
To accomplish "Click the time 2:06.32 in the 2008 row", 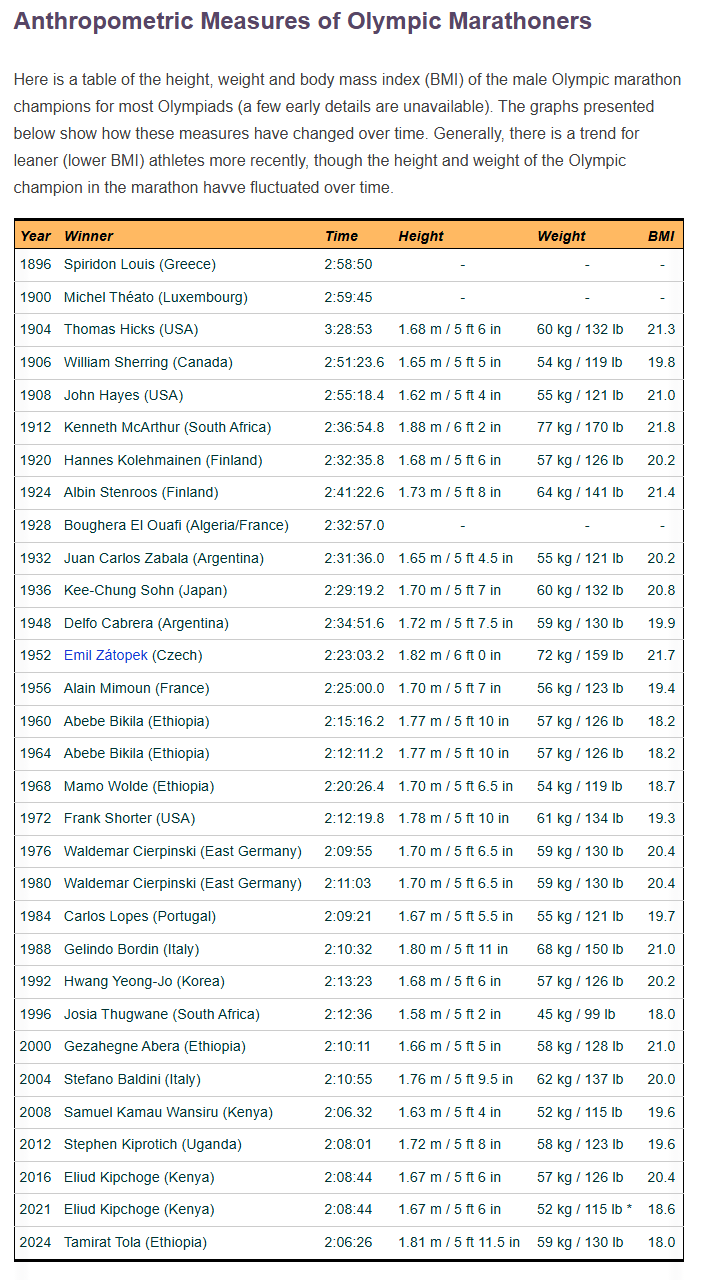I will [x=348, y=1112].
